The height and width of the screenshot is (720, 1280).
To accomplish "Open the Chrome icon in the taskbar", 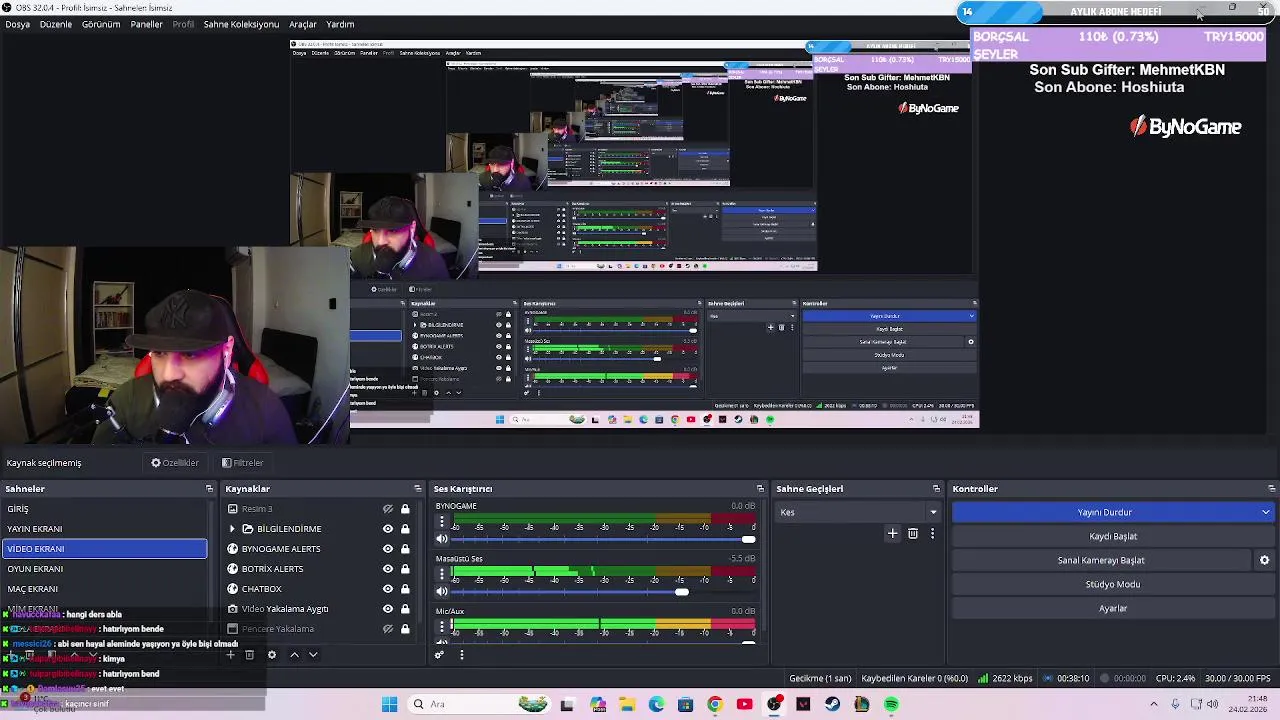I will point(714,704).
